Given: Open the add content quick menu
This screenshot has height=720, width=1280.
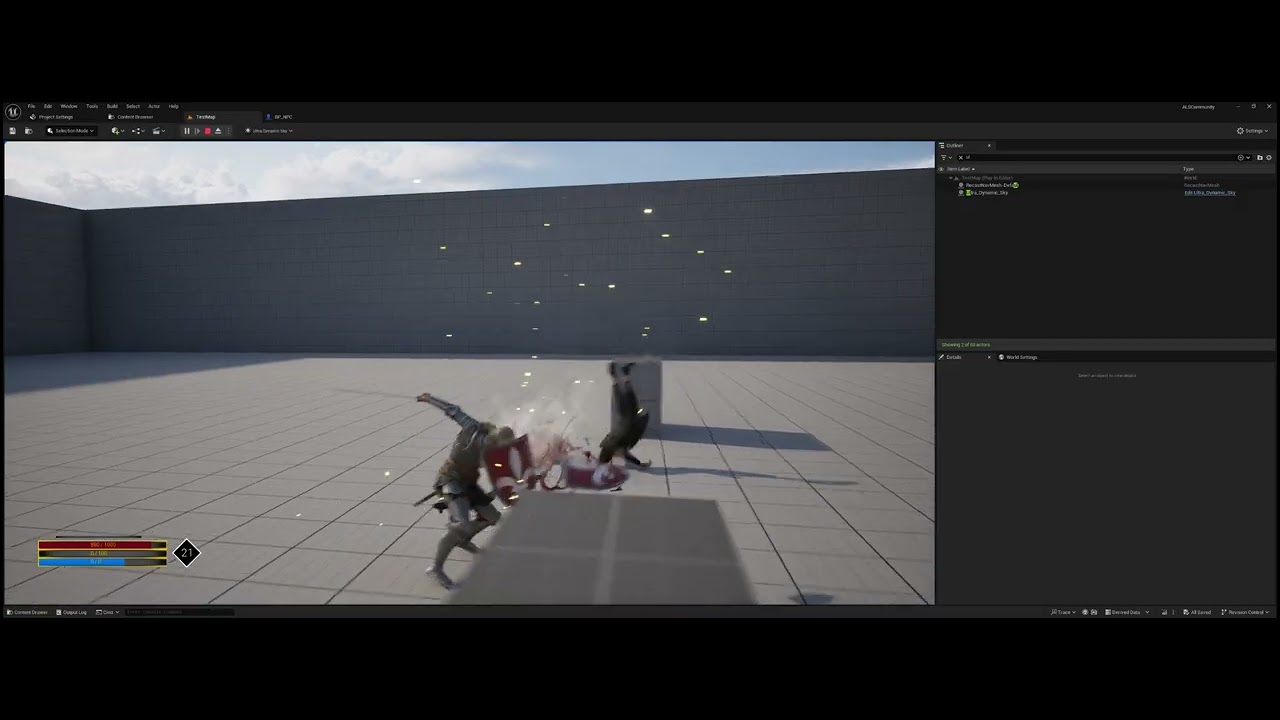Looking at the screenshot, I should [x=117, y=131].
